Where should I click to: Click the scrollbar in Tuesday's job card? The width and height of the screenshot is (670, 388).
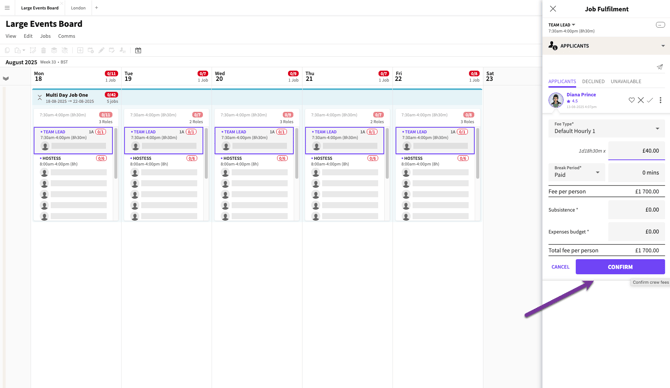point(206,153)
